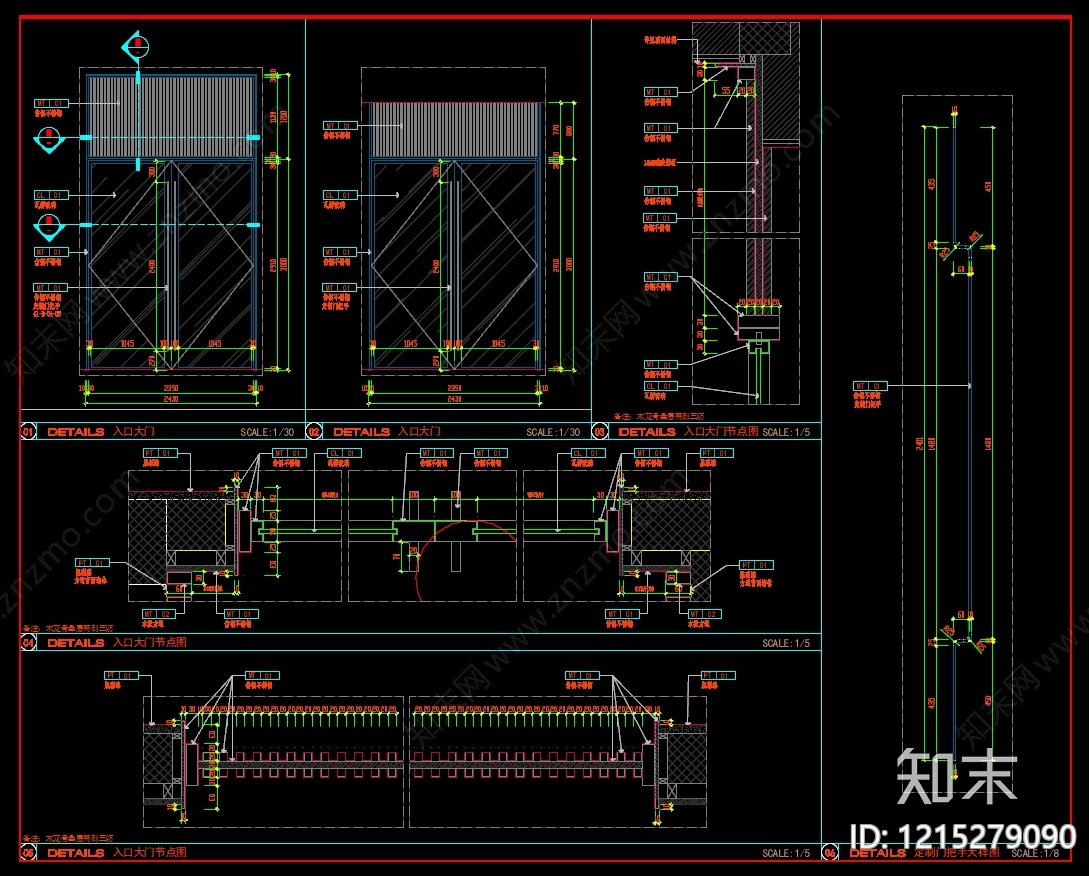1089x876 pixels.
Task: Click the 2400 handle height dimension in detail 01
Action: click(152, 266)
